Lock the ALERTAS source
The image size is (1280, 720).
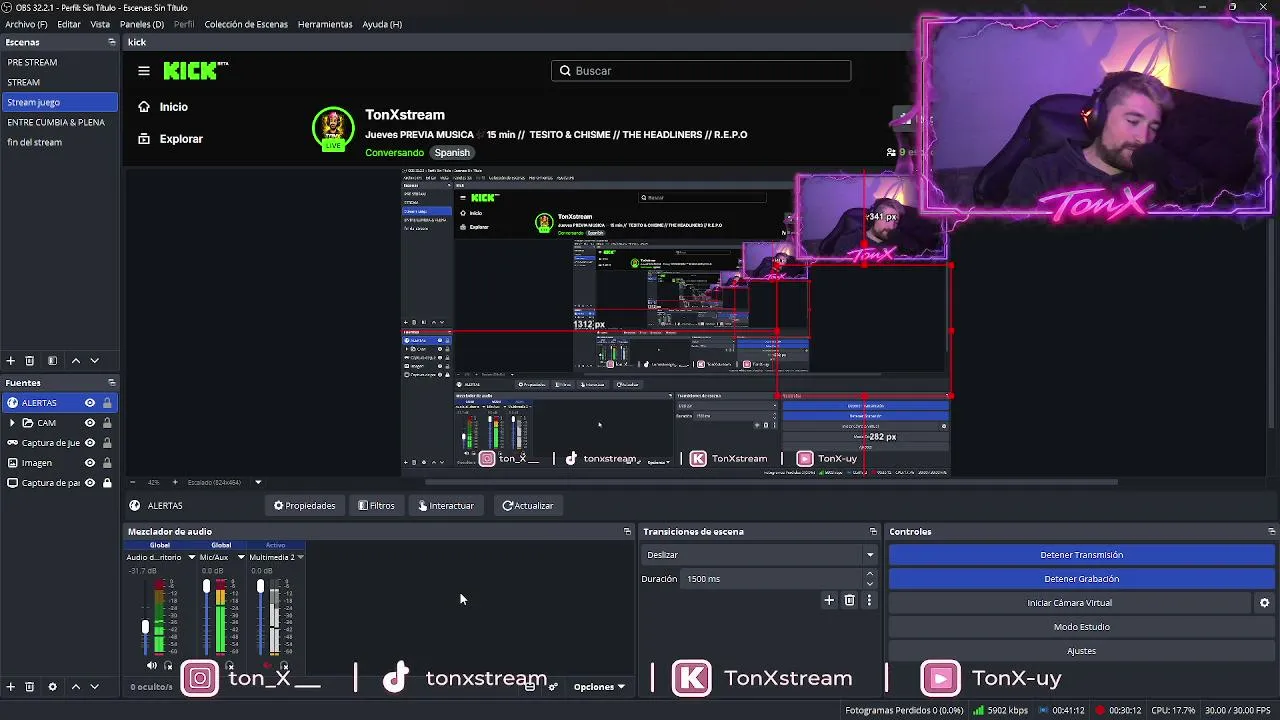pyautogui.click(x=107, y=403)
